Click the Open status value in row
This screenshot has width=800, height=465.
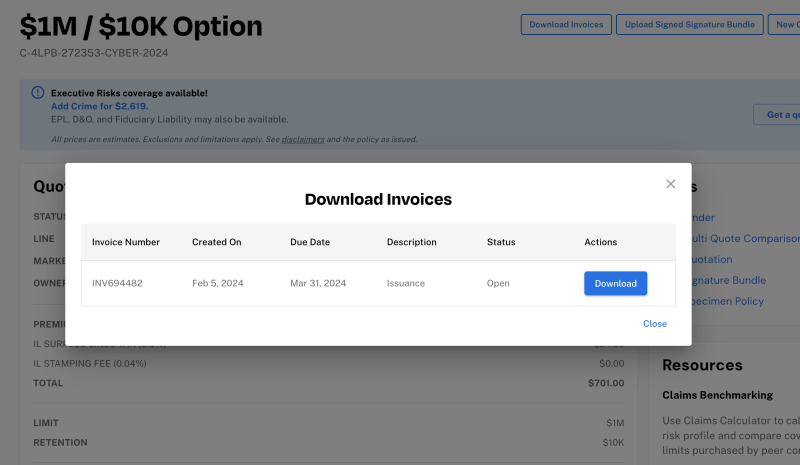[498, 283]
